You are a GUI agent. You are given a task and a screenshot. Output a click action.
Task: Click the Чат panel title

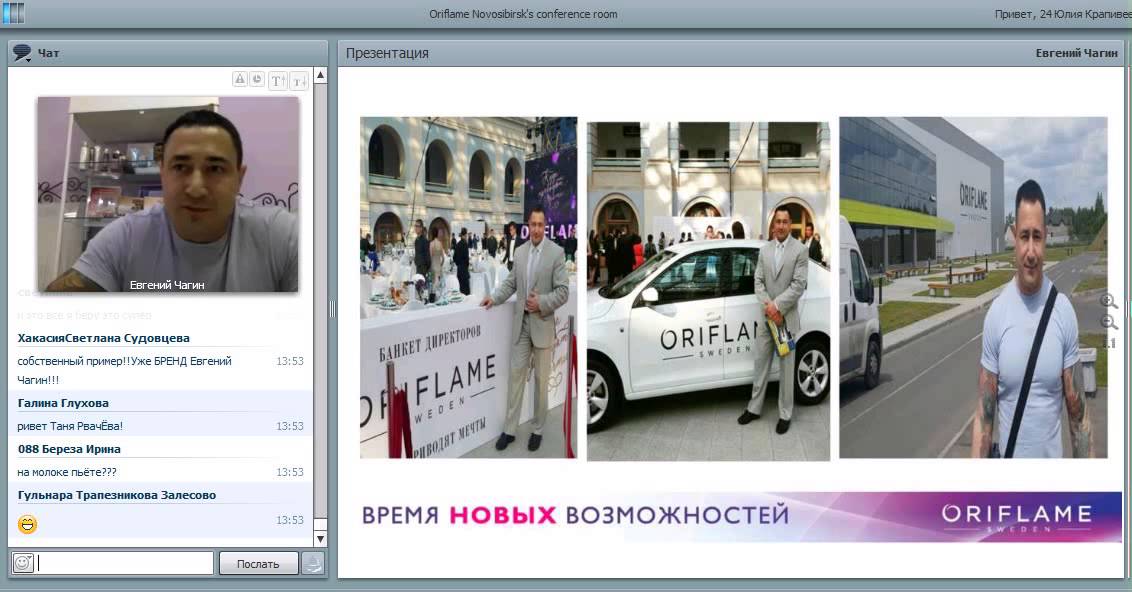tap(48, 53)
